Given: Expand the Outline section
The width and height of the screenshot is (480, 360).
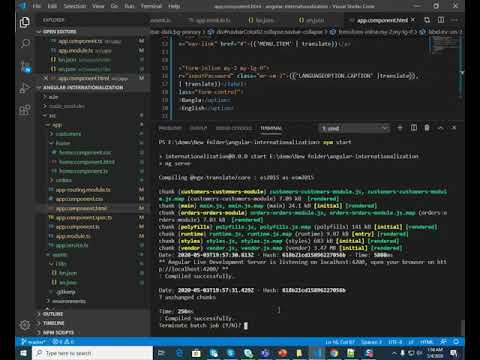Looking at the screenshot, I should pos(53,314).
